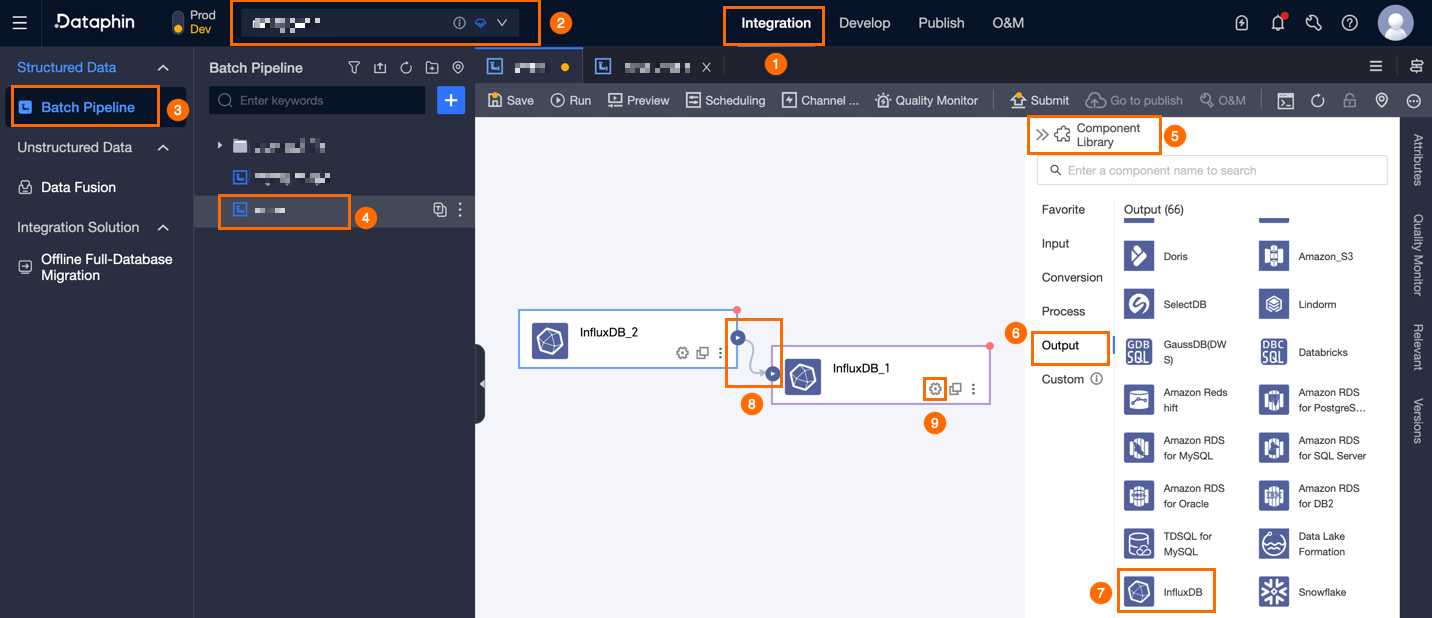
Task: Click Save in the toolbar
Action: pos(510,100)
